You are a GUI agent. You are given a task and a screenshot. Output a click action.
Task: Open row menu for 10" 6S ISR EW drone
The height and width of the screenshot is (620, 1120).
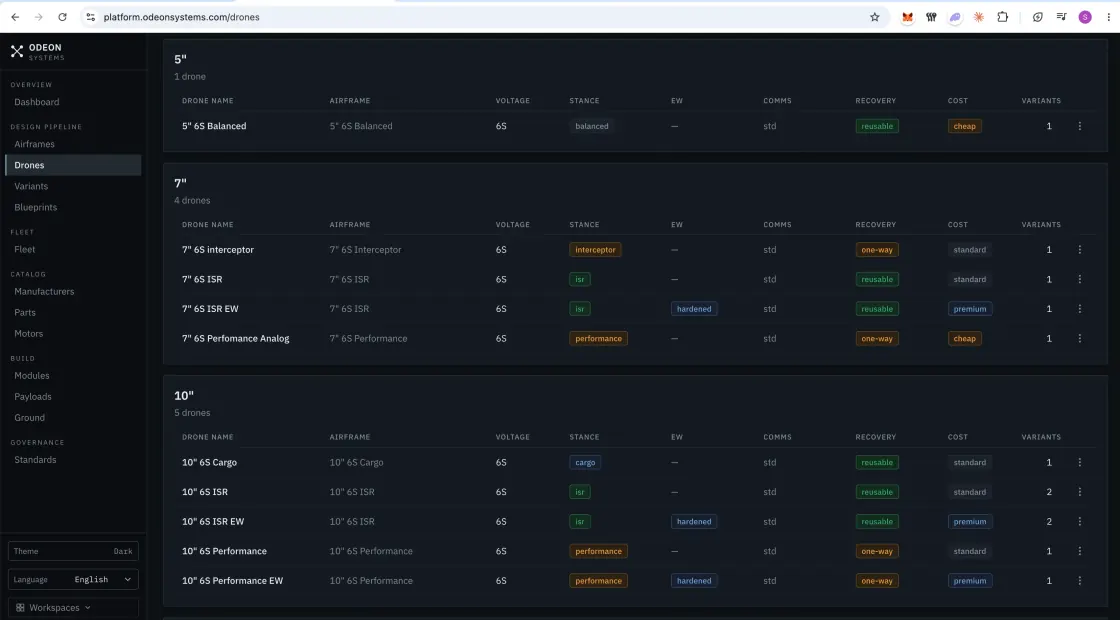1079,521
